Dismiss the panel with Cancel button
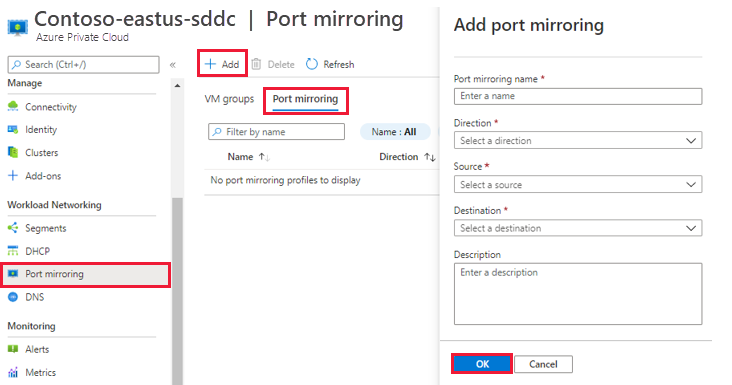Image resolution: width=732 pixels, height=385 pixels. coord(543,364)
